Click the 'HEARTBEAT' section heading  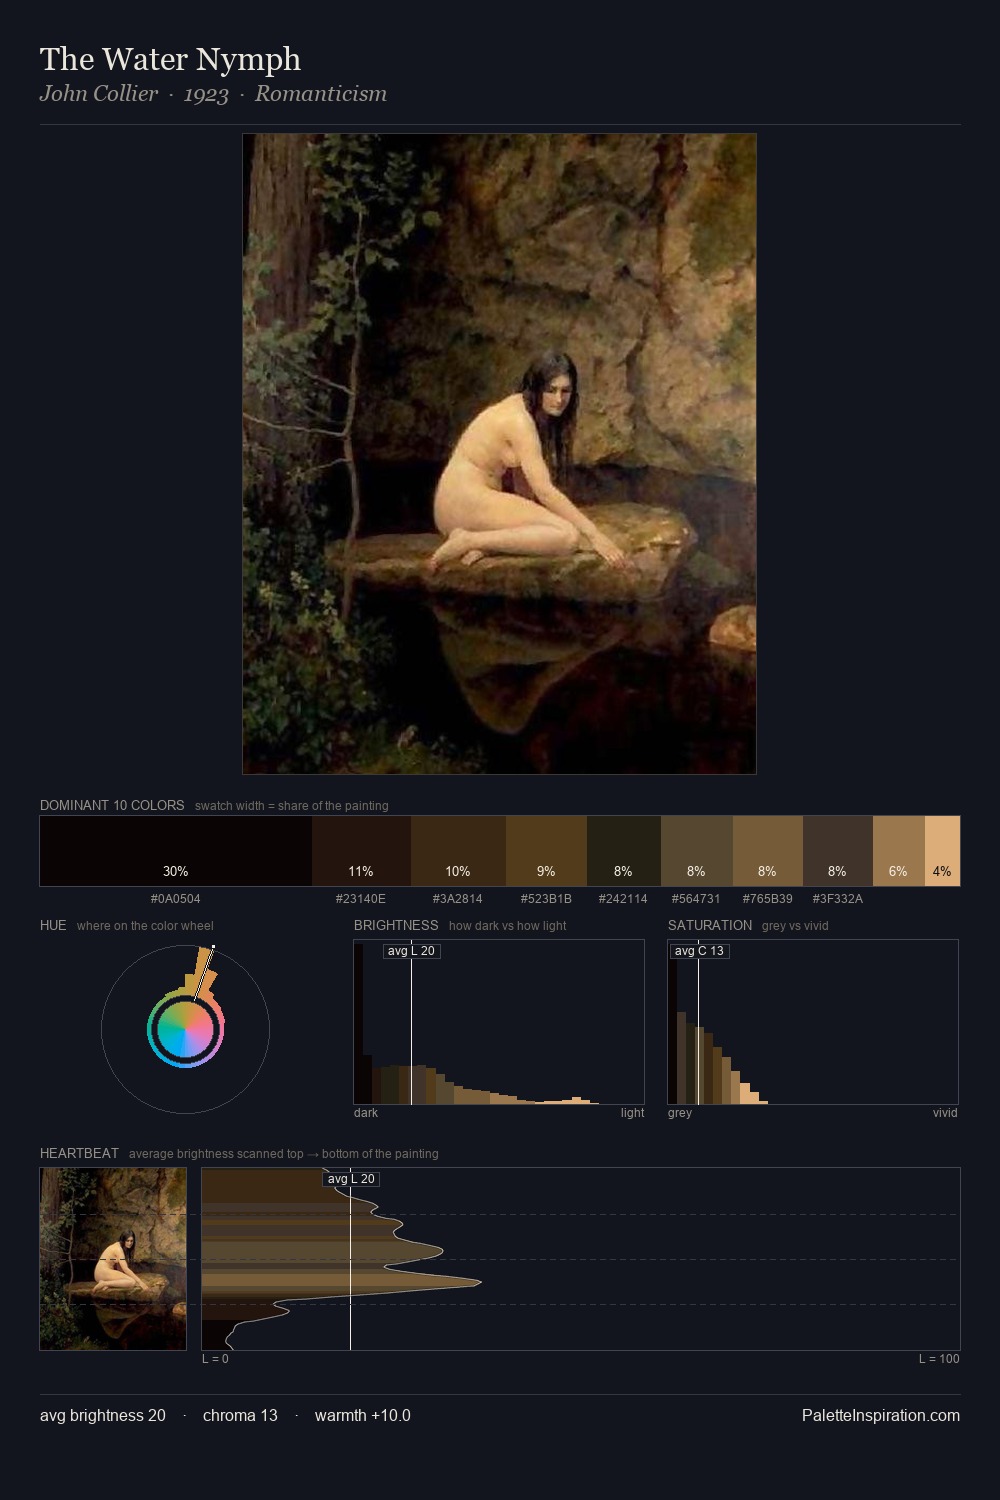(x=79, y=1153)
